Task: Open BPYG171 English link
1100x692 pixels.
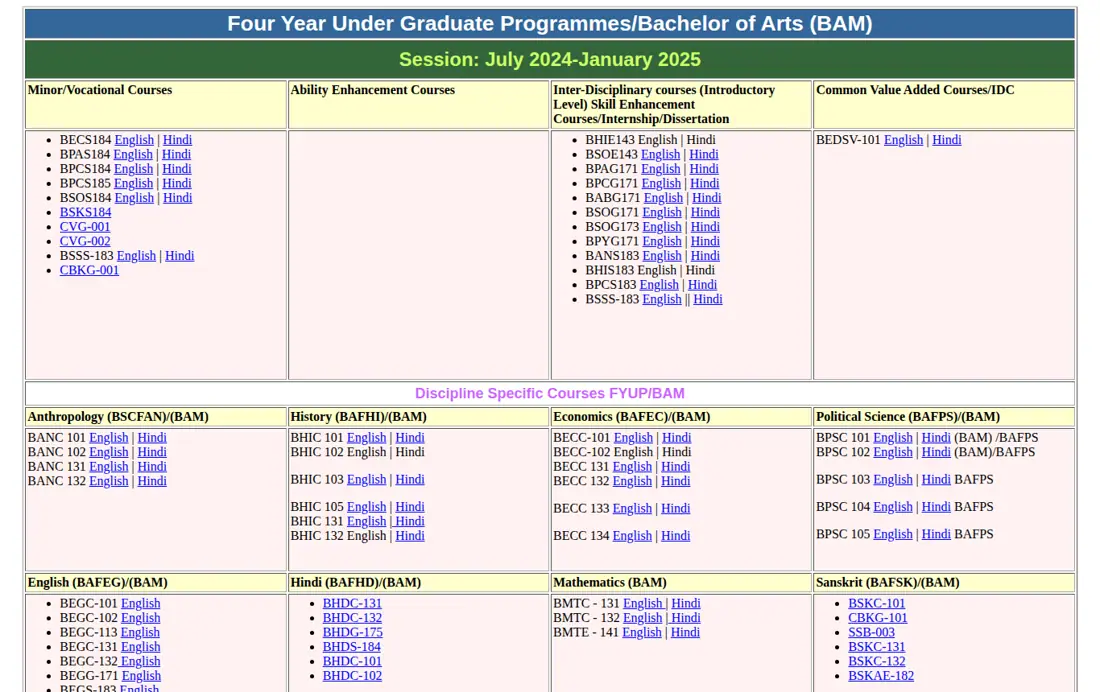Action: pos(662,241)
